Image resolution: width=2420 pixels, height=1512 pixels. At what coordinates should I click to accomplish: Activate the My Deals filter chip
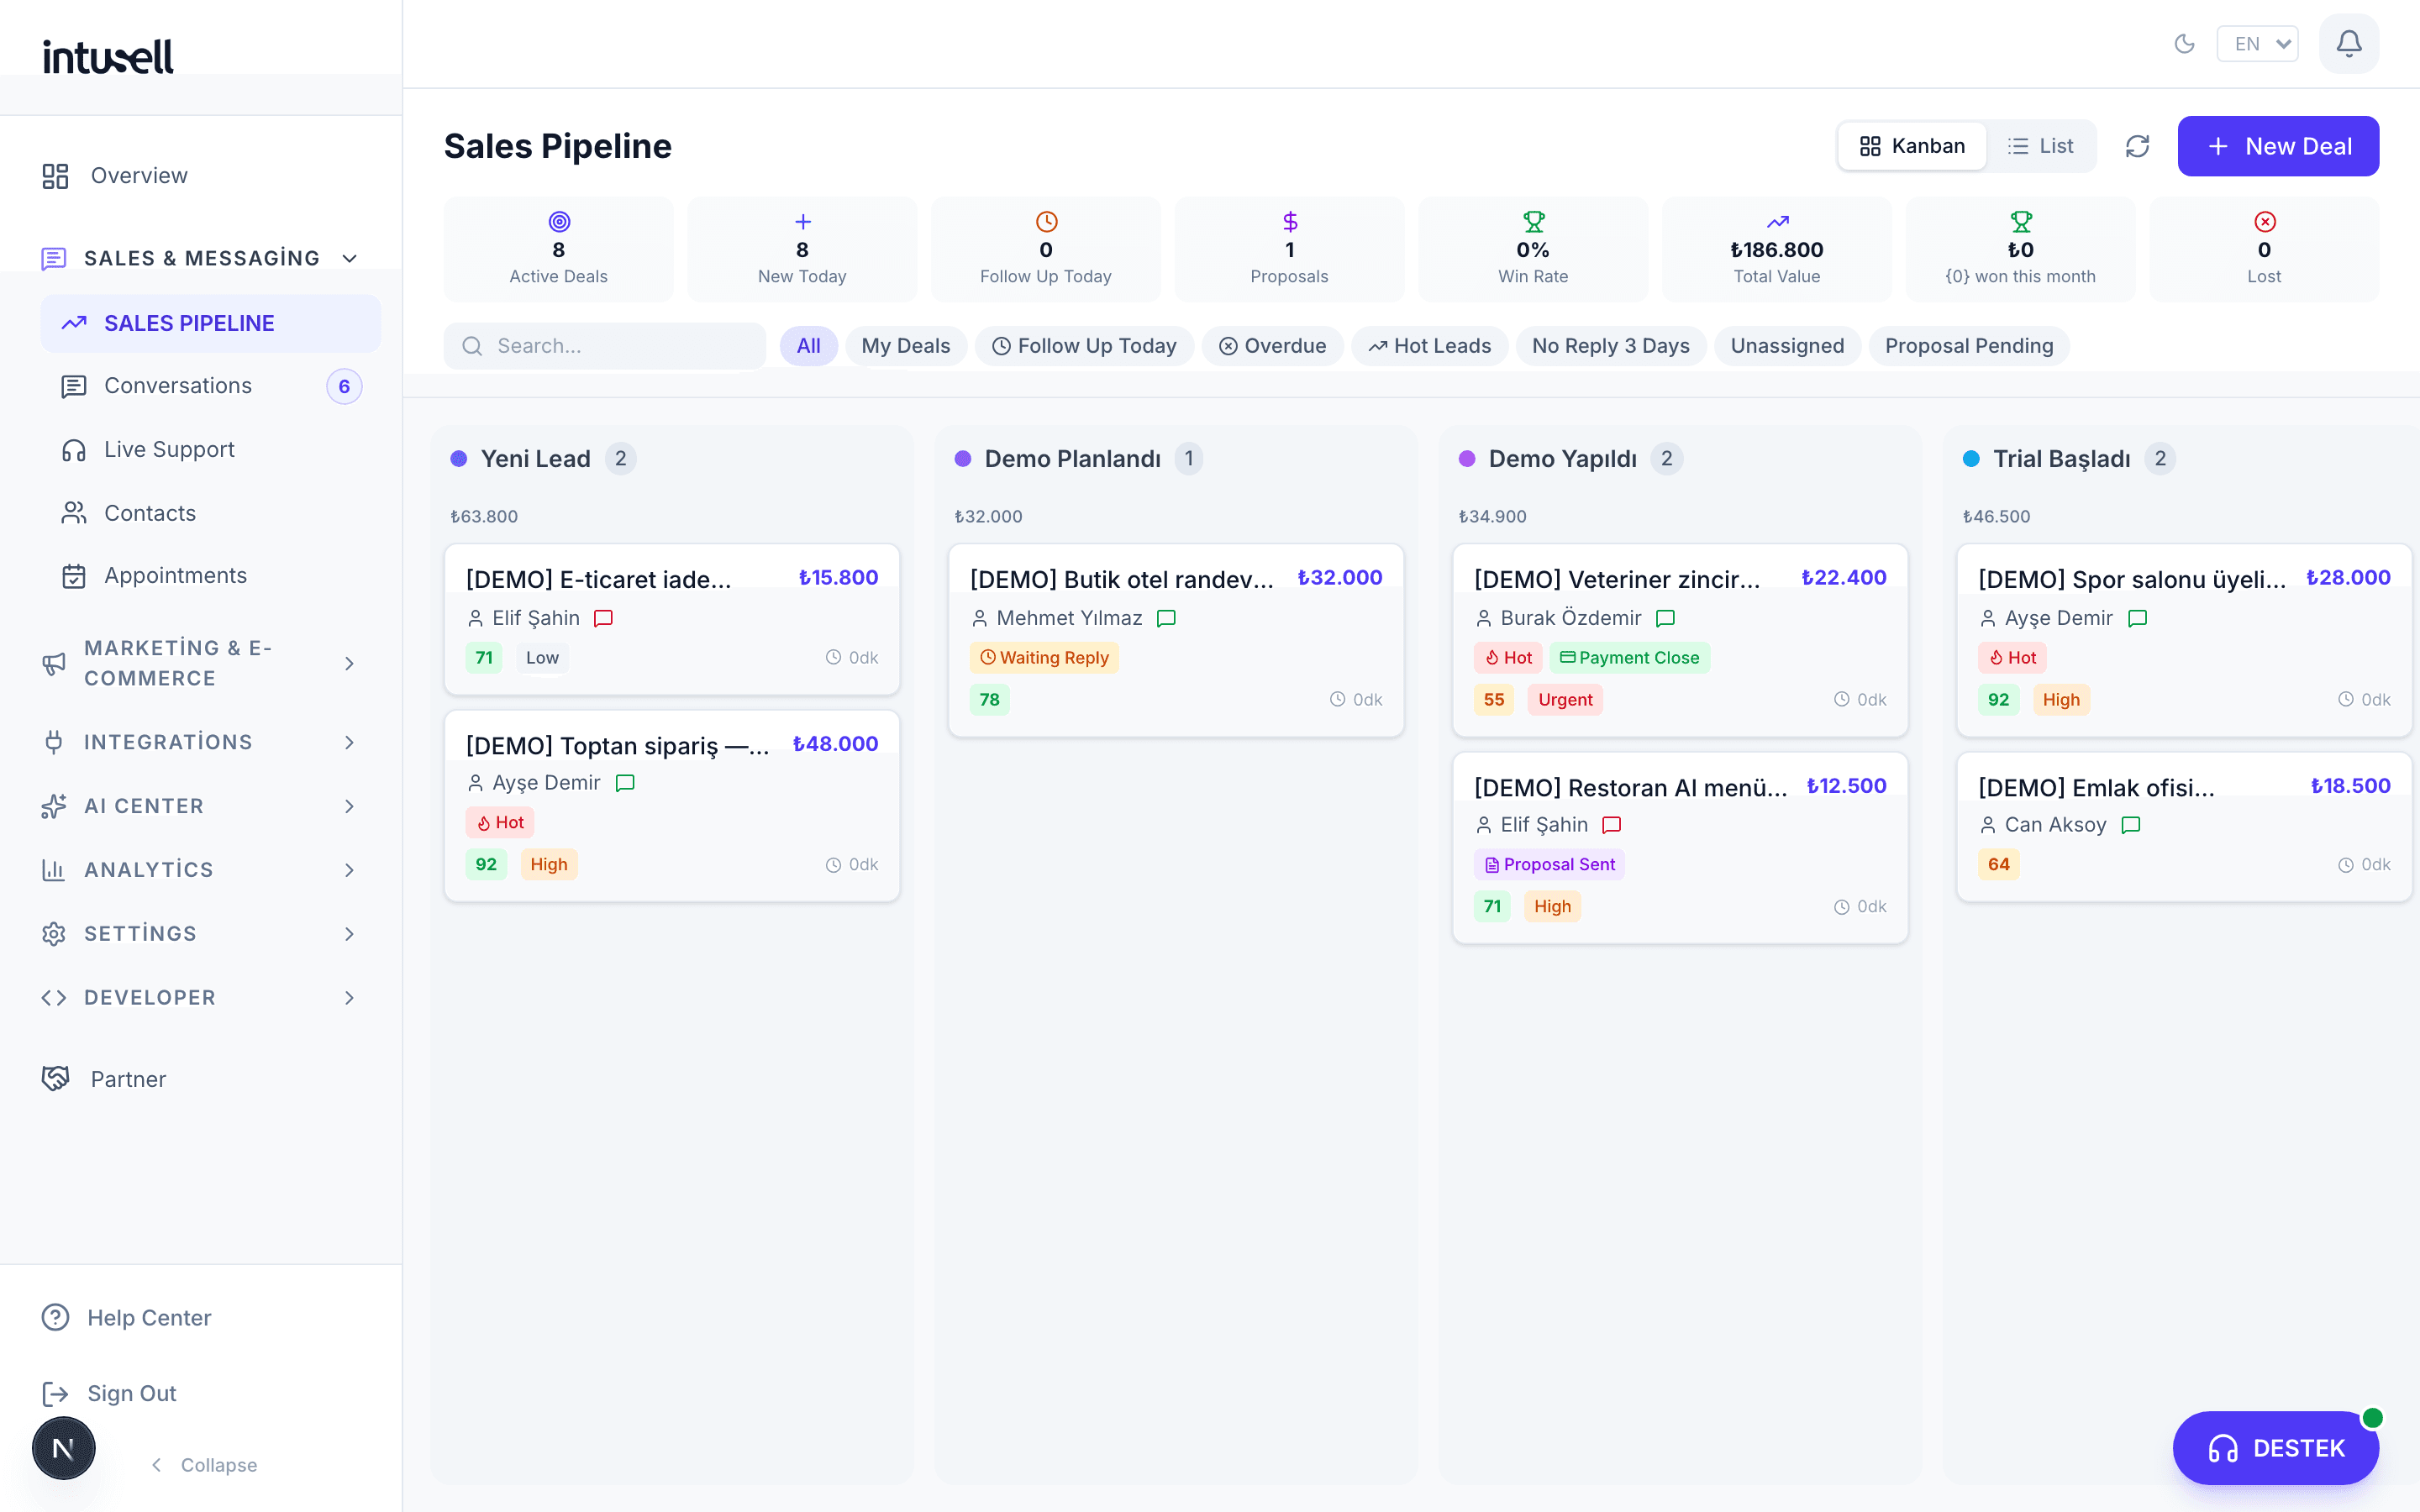tap(905, 345)
